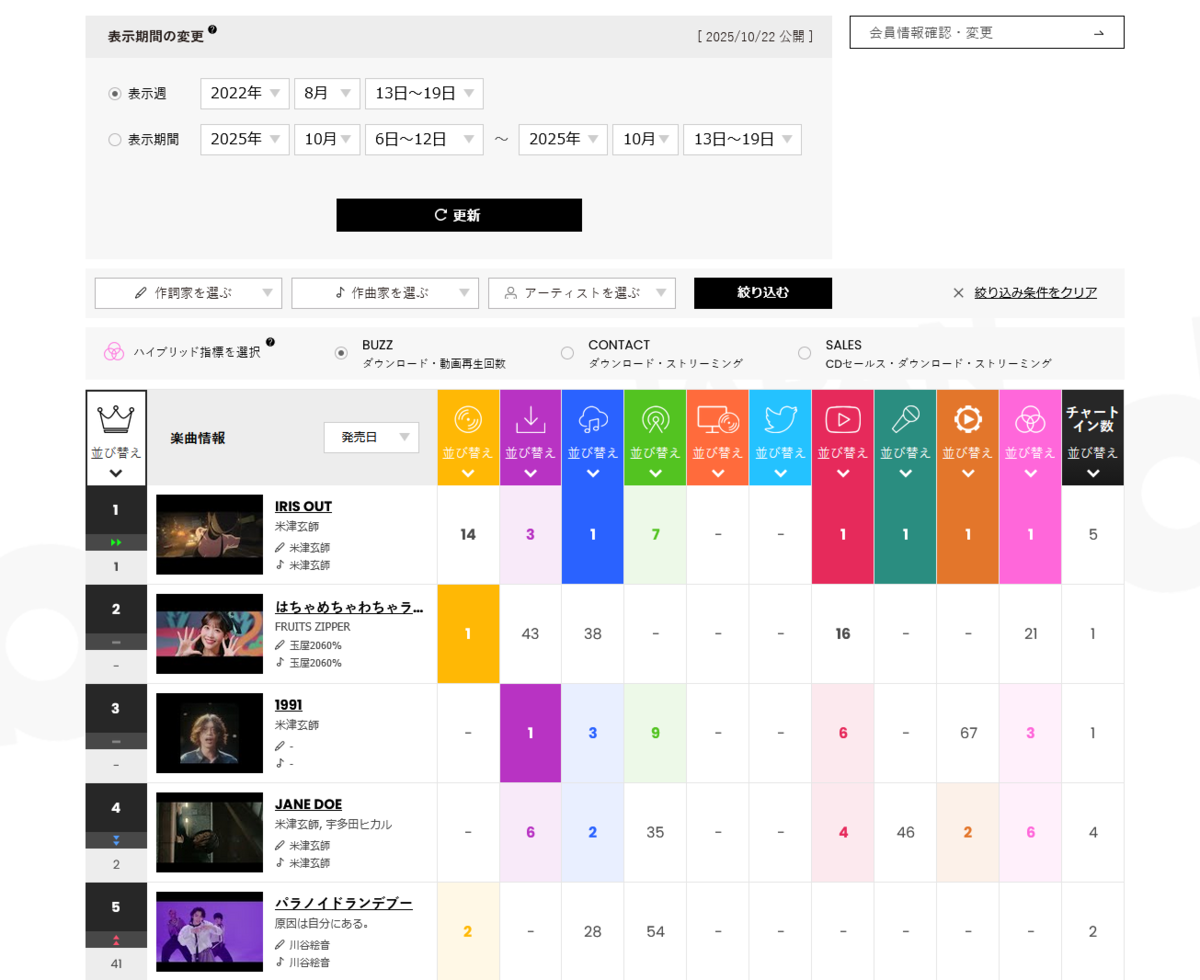Click the yellow rank 1 cell of FRUITS ZIPPER

pyautogui.click(x=468, y=634)
